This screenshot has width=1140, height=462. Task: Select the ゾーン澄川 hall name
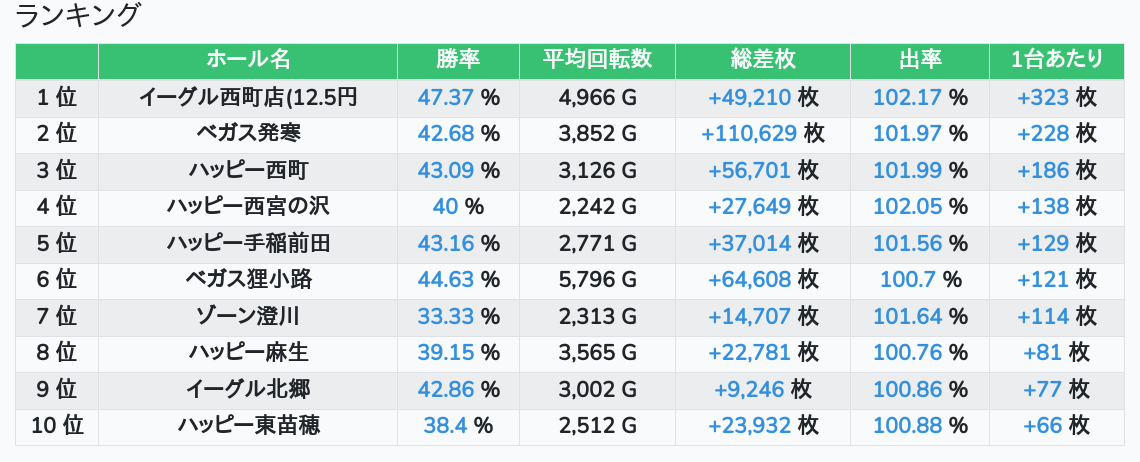(248, 316)
